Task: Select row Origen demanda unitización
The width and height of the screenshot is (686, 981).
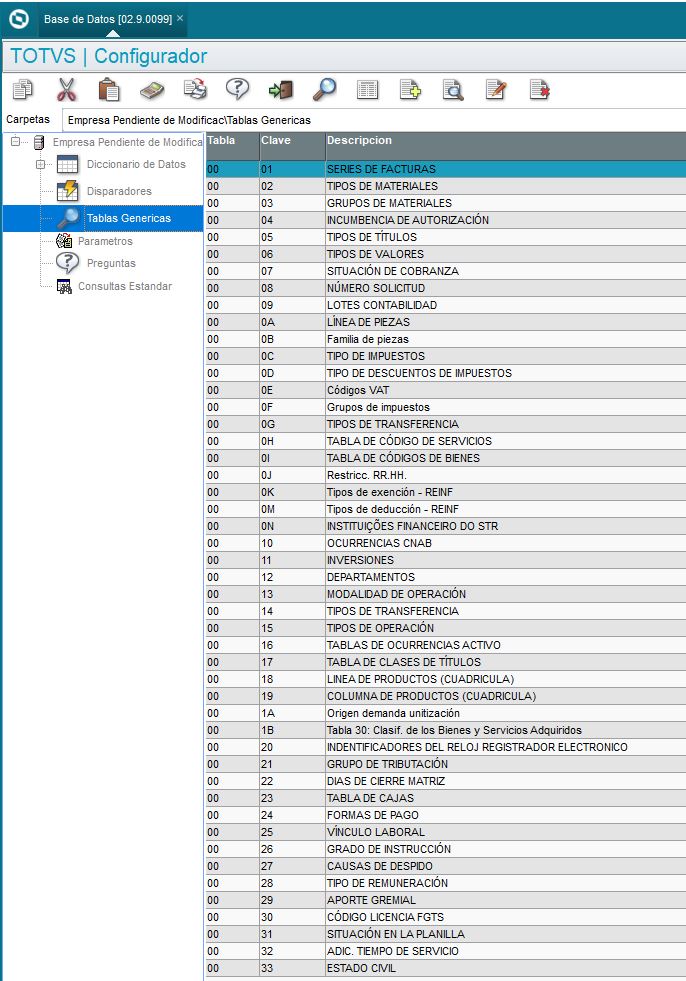Action: point(446,713)
